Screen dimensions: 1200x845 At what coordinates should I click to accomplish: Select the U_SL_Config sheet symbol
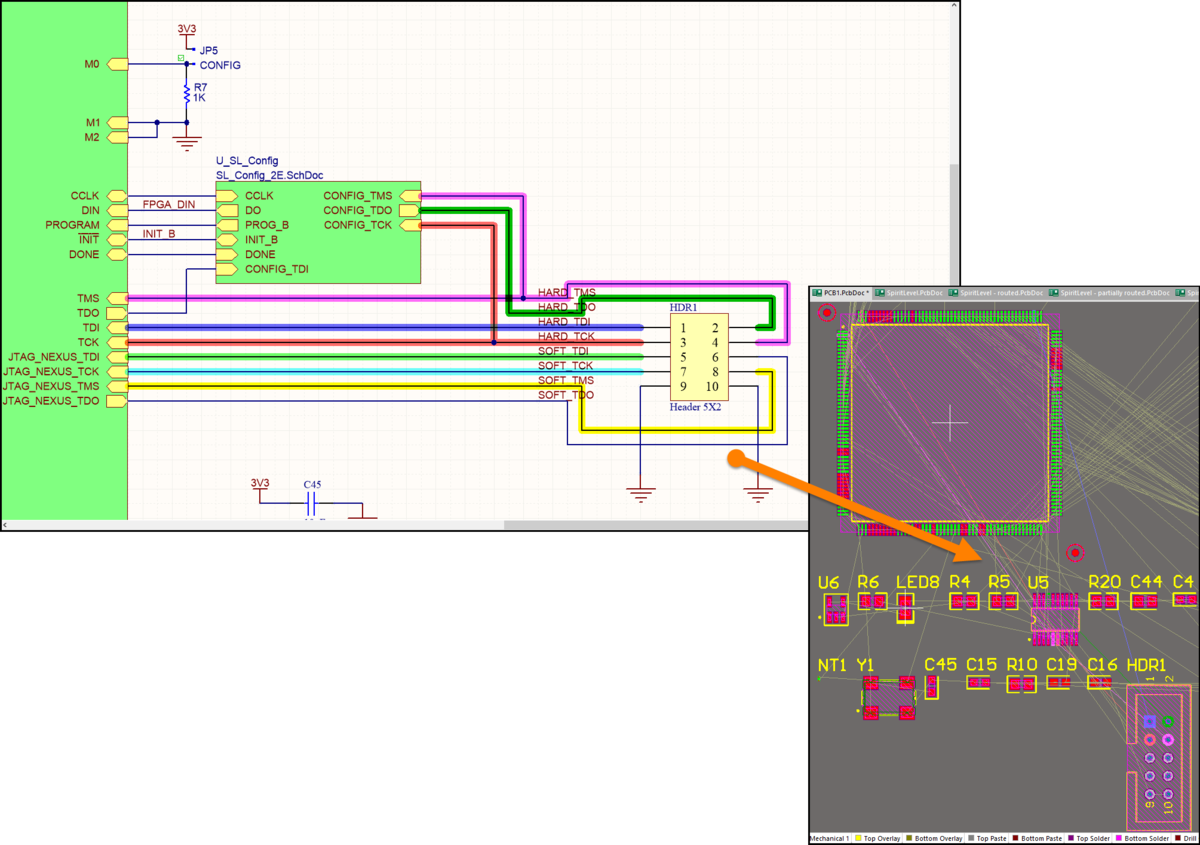pos(318,232)
